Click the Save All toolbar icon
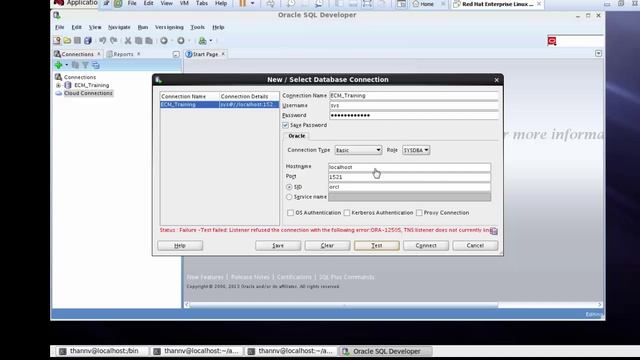Image resolution: width=640 pixels, height=360 pixels. [x=88, y=40]
